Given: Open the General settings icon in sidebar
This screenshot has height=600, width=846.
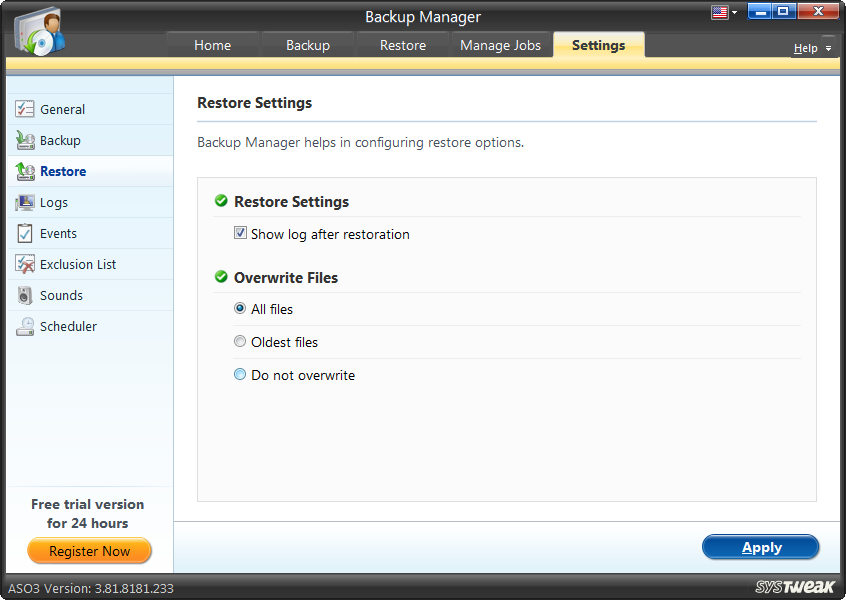Looking at the screenshot, I should (x=25, y=108).
